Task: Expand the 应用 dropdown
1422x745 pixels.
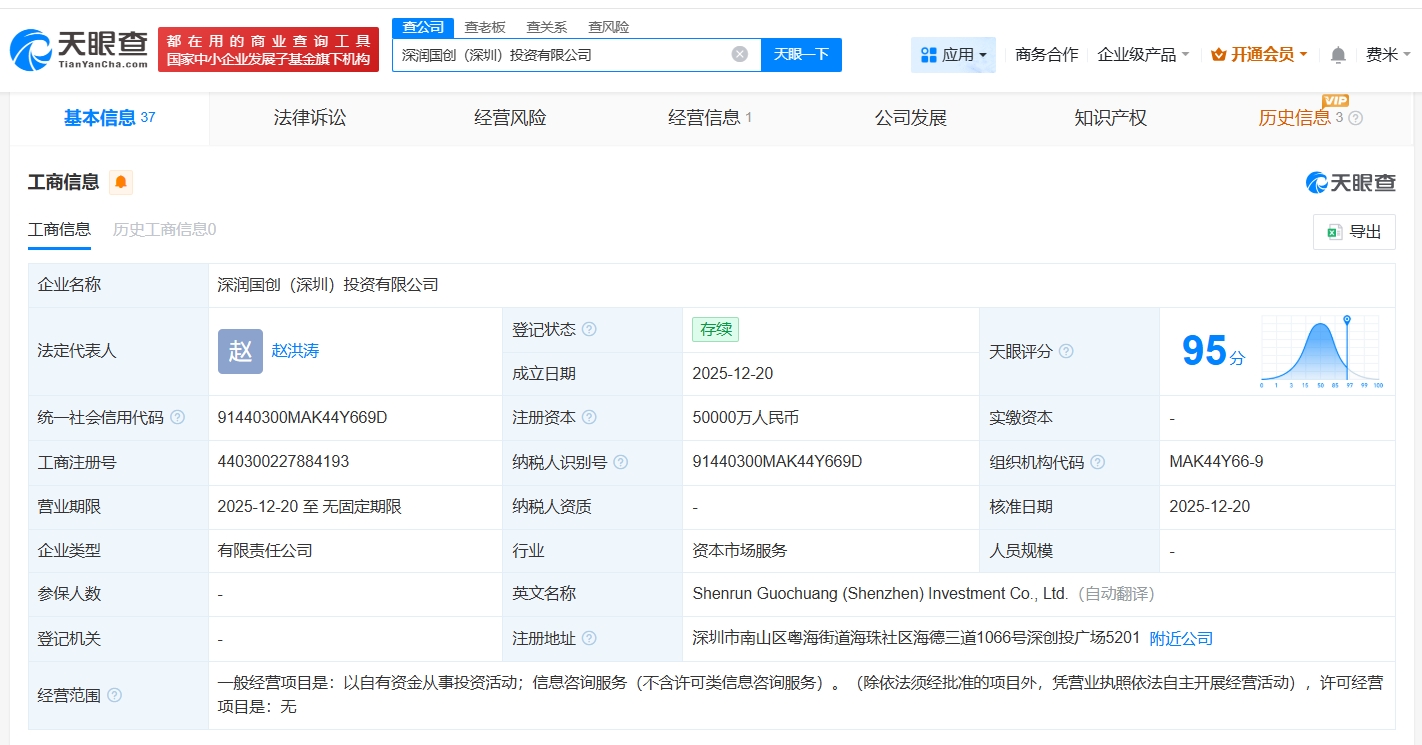Action: pos(953,55)
